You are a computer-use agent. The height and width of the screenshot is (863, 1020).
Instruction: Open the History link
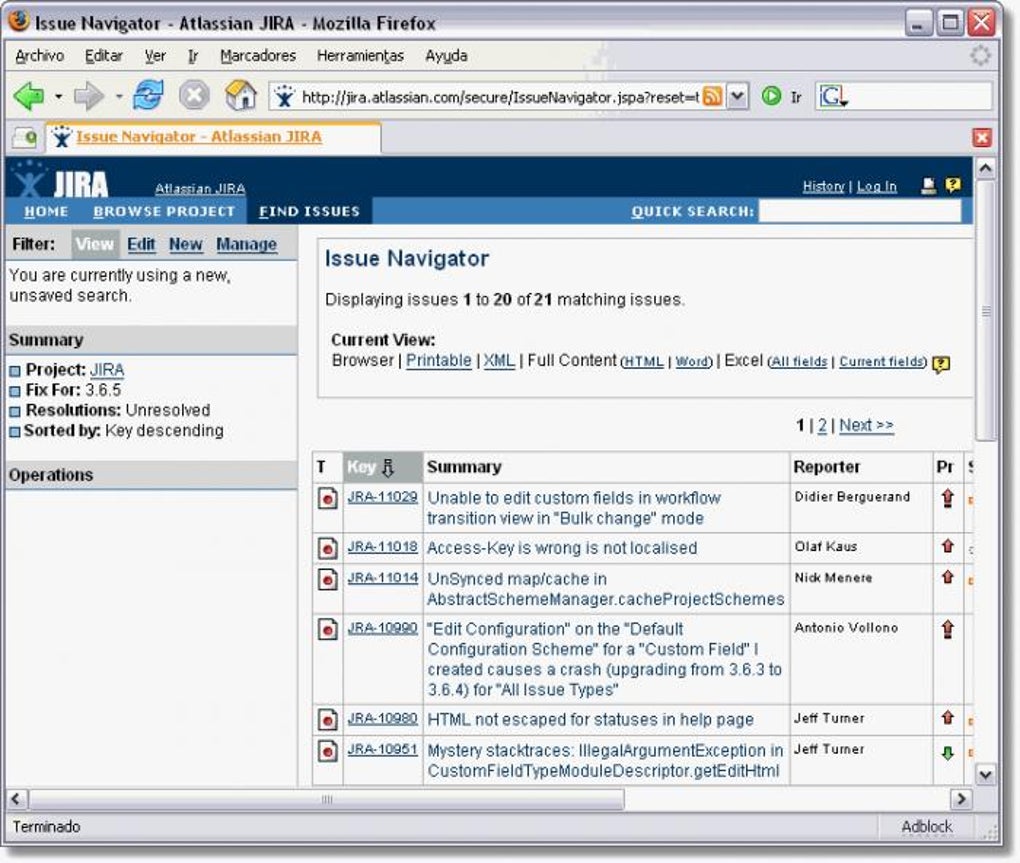823,187
